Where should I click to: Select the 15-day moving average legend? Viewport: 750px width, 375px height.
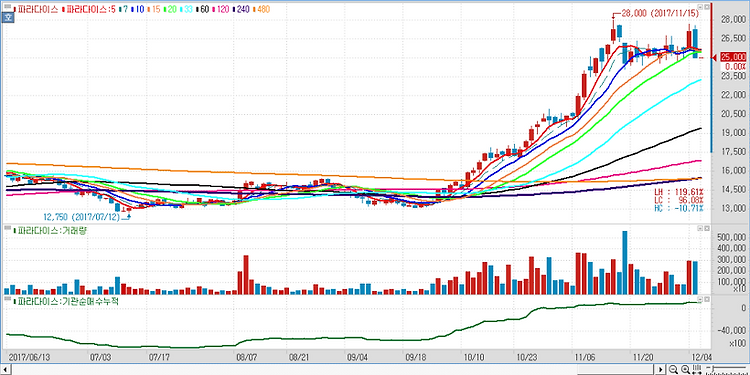[x=154, y=9]
